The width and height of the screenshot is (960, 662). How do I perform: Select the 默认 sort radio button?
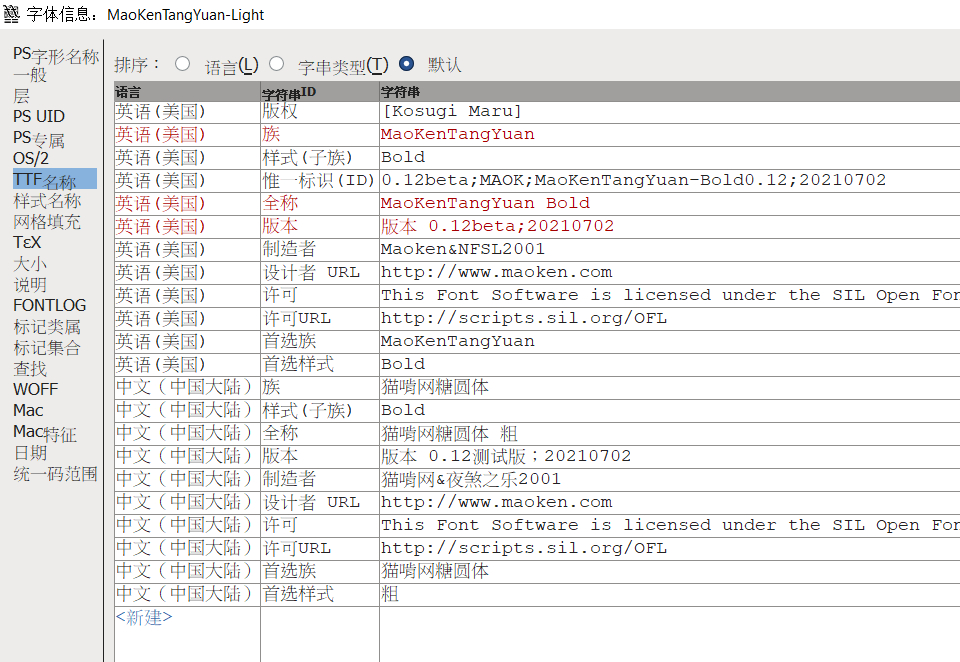pyautogui.click(x=406, y=64)
